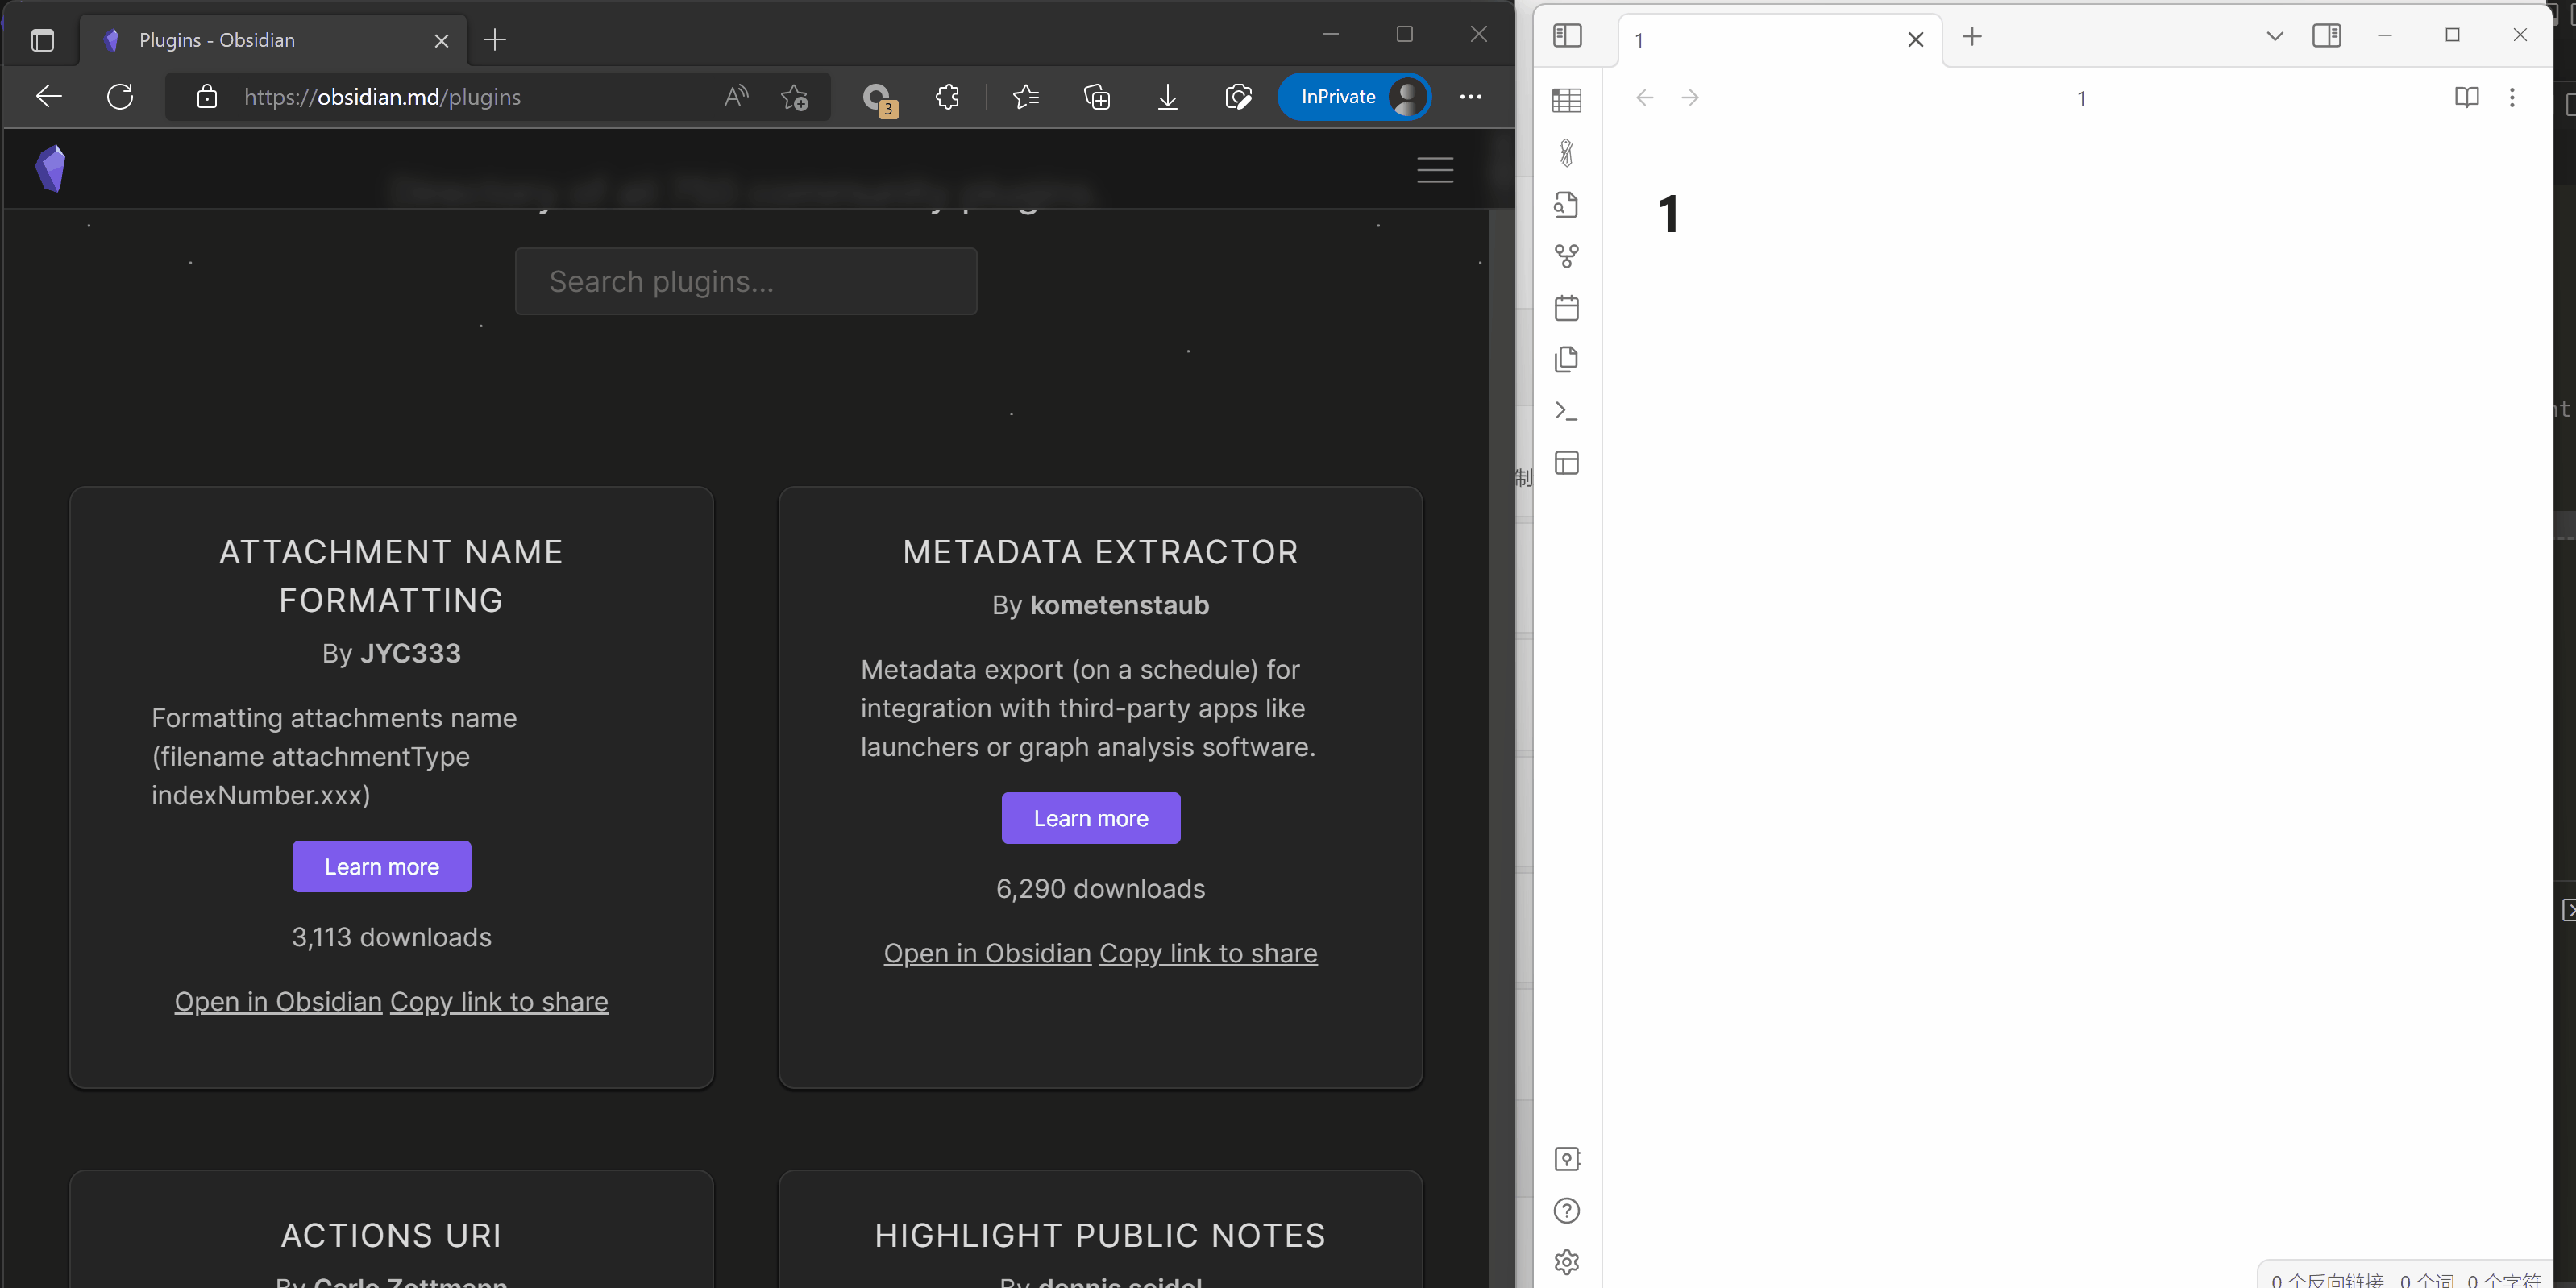Image resolution: width=2576 pixels, height=1288 pixels.
Task: Click Learn more for Metadata Extractor
Action: (1090, 818)
